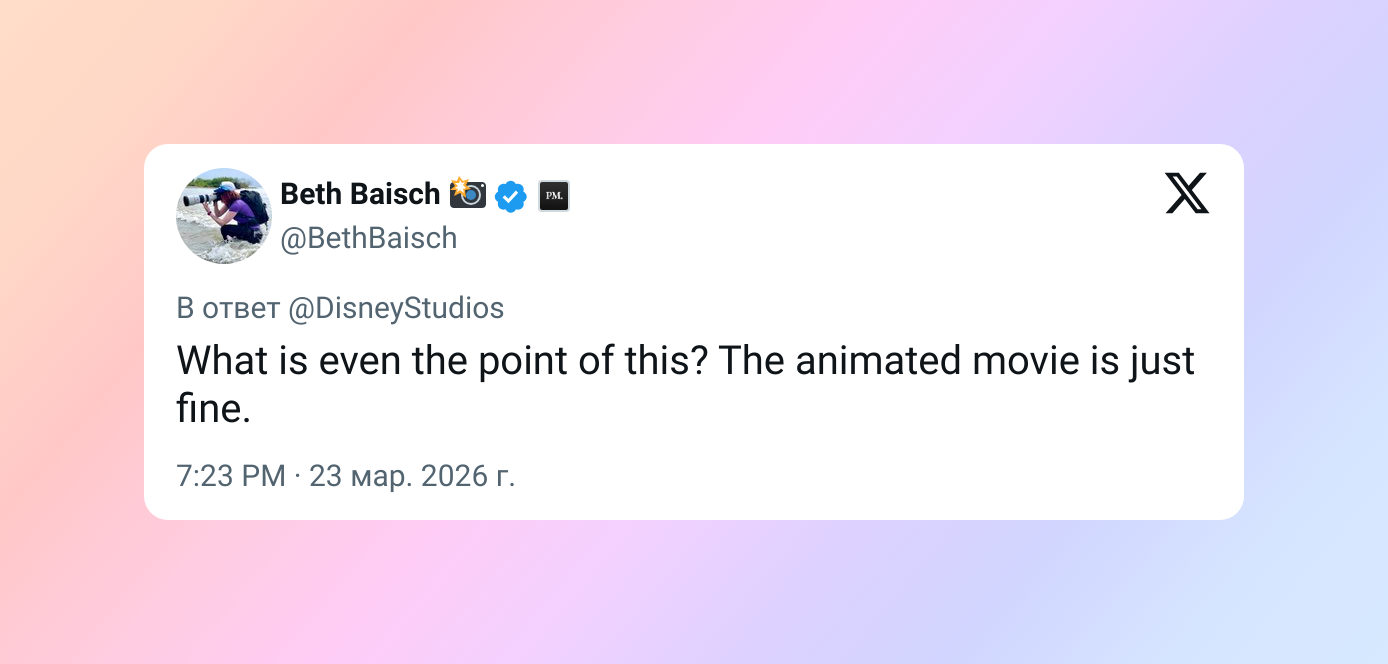Click the peach background in the top-left corner
This screenshot has width=1388, height=664.
[x=40, y=40]
